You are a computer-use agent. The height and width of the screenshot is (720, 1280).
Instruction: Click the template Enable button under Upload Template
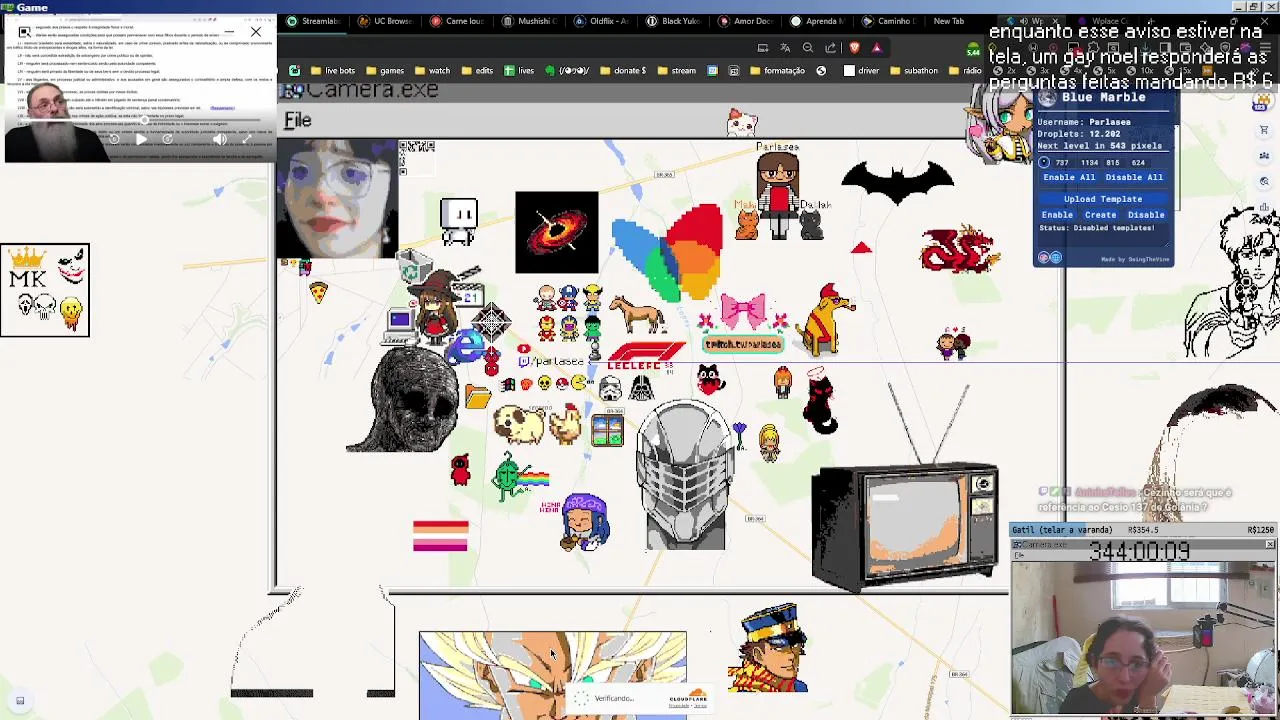(x=1057, y=215)
